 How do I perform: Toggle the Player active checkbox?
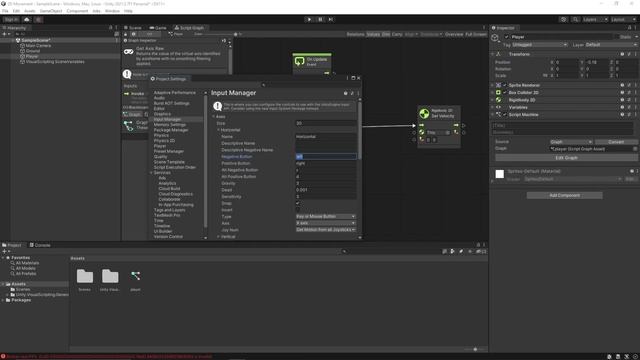[507, 37]
